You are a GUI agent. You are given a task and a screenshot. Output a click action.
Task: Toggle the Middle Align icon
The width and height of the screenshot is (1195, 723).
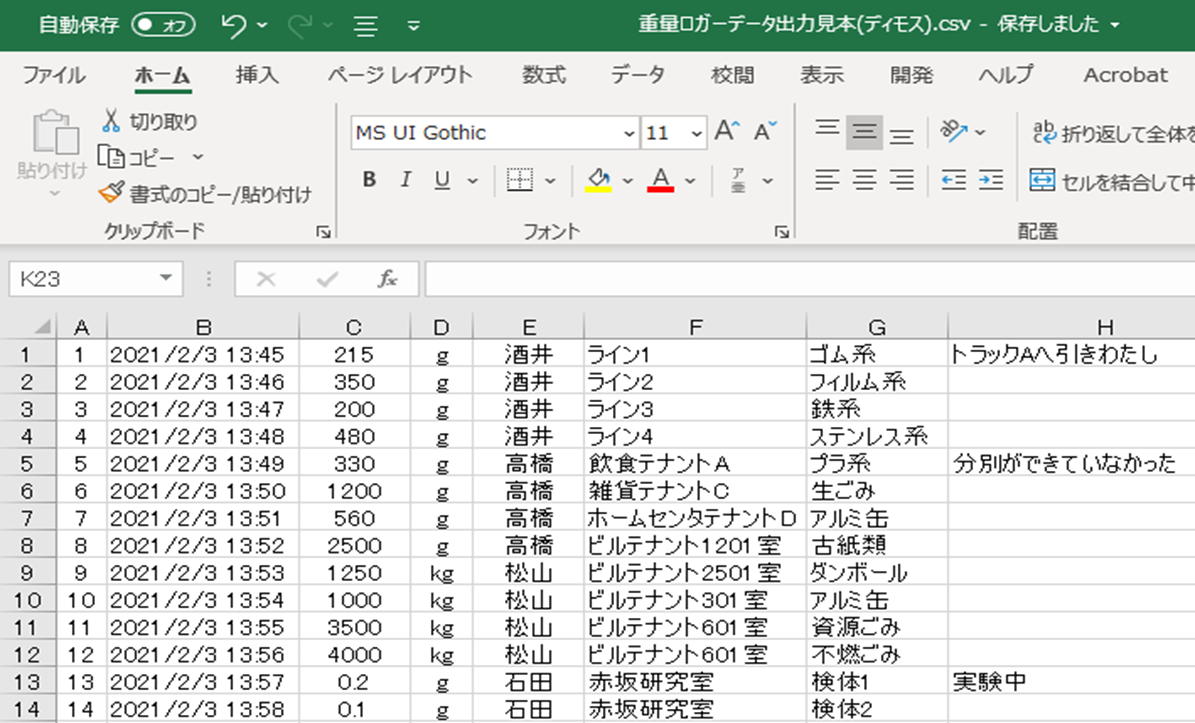[864, 132]
